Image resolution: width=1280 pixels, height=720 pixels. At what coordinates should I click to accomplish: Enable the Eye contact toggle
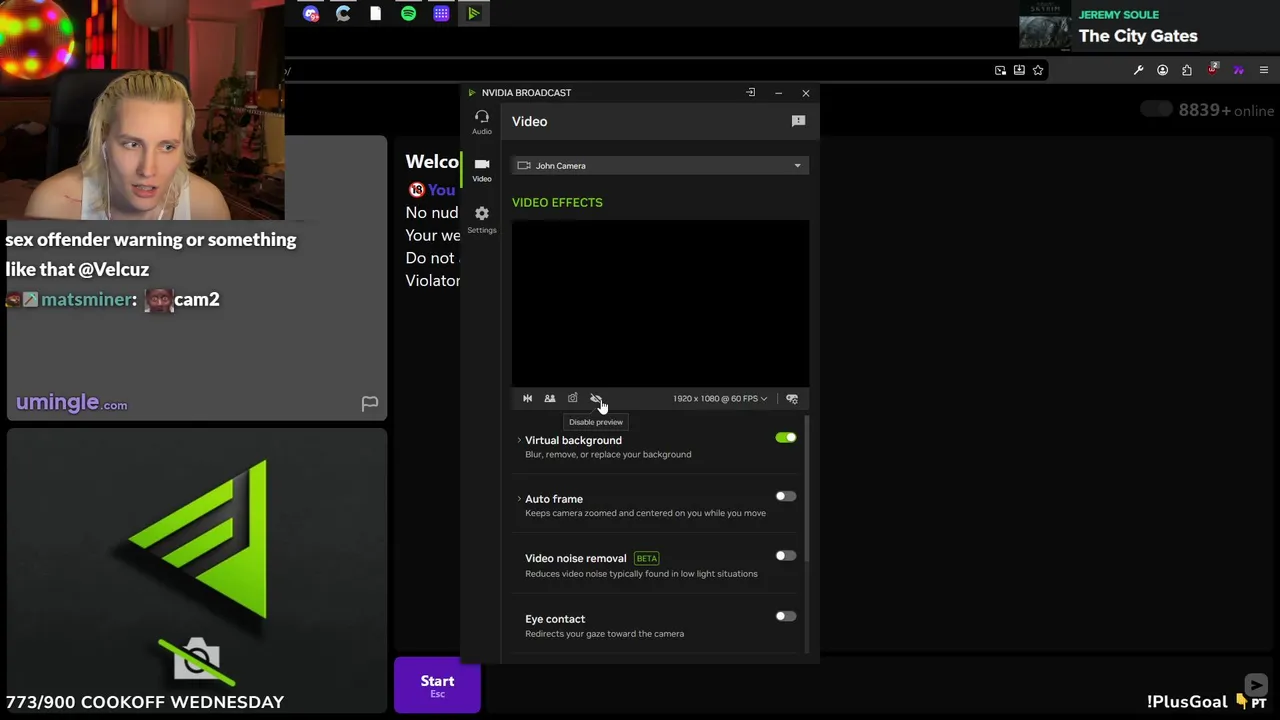pos(786,616)
